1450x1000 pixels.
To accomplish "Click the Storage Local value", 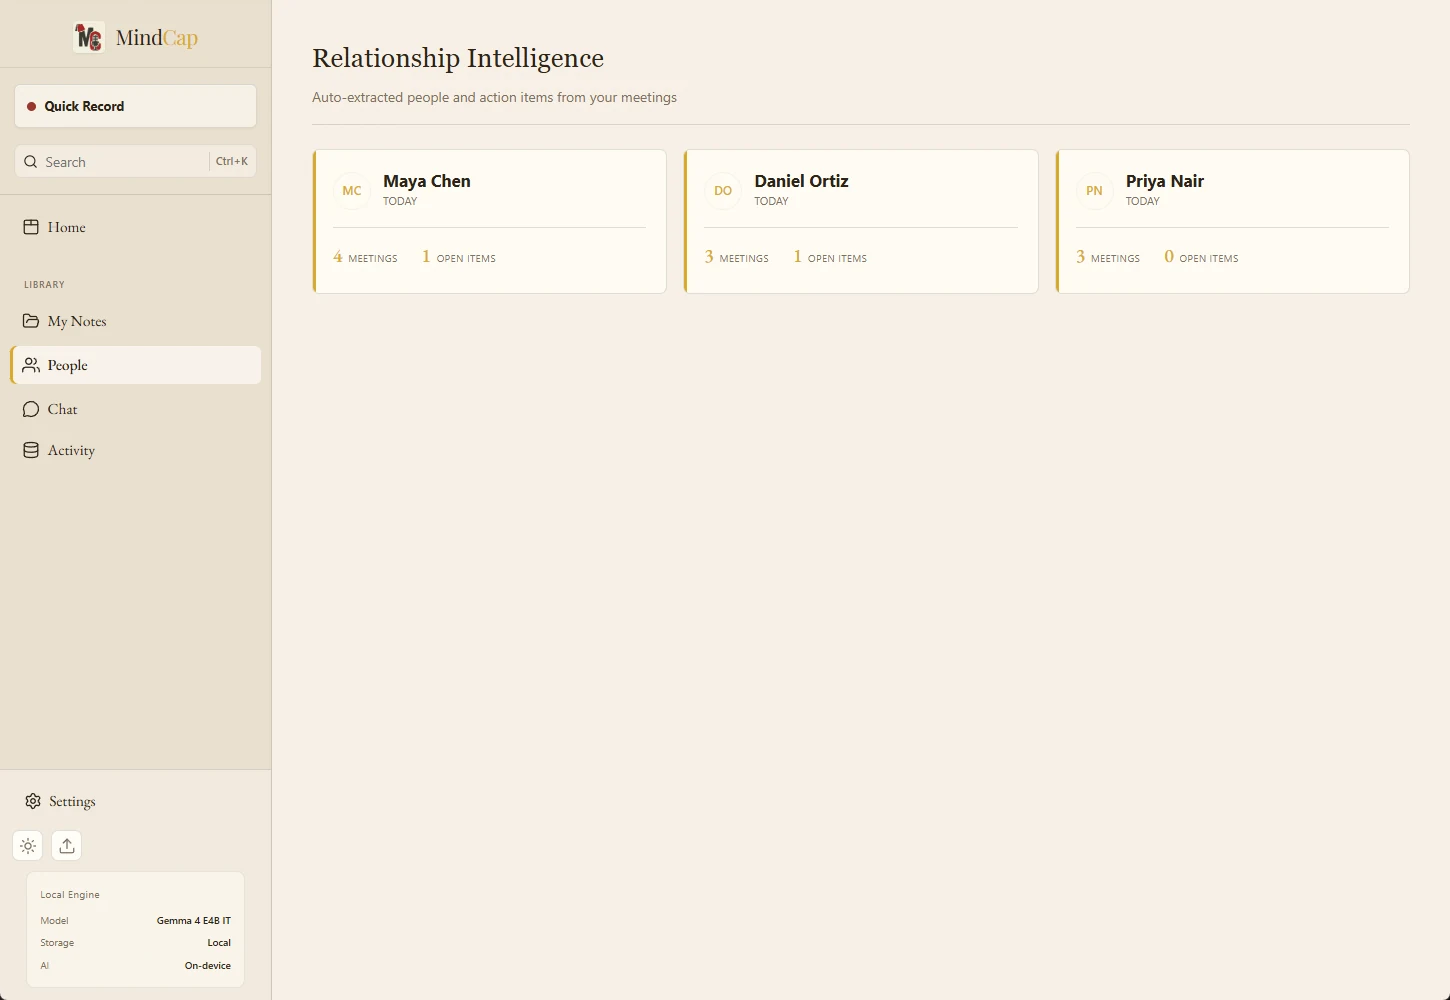I will pyautogui.click(x=219, y=943).
